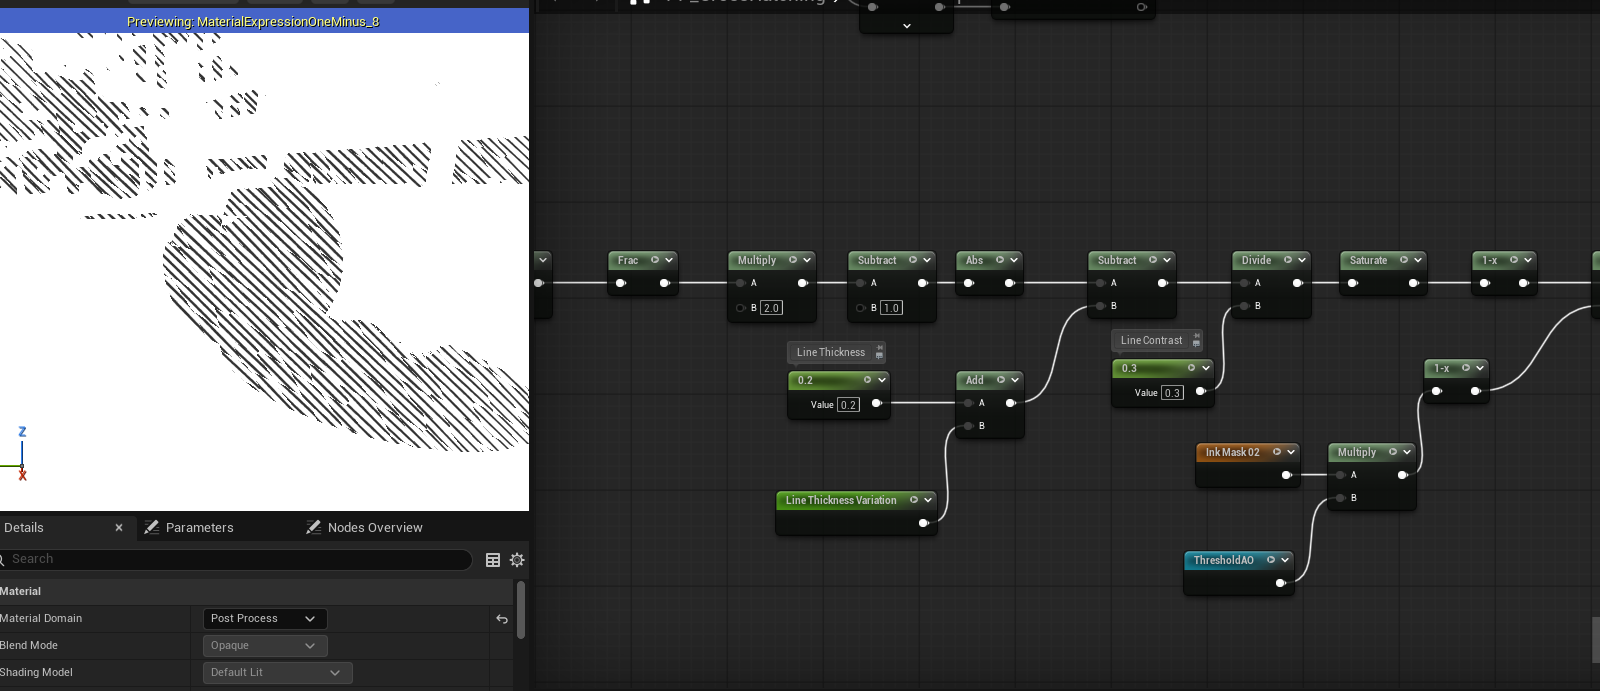Screen dimensions: 1600x691
Task: Click the preview icon on the Frac node
Action: point(655,260)
